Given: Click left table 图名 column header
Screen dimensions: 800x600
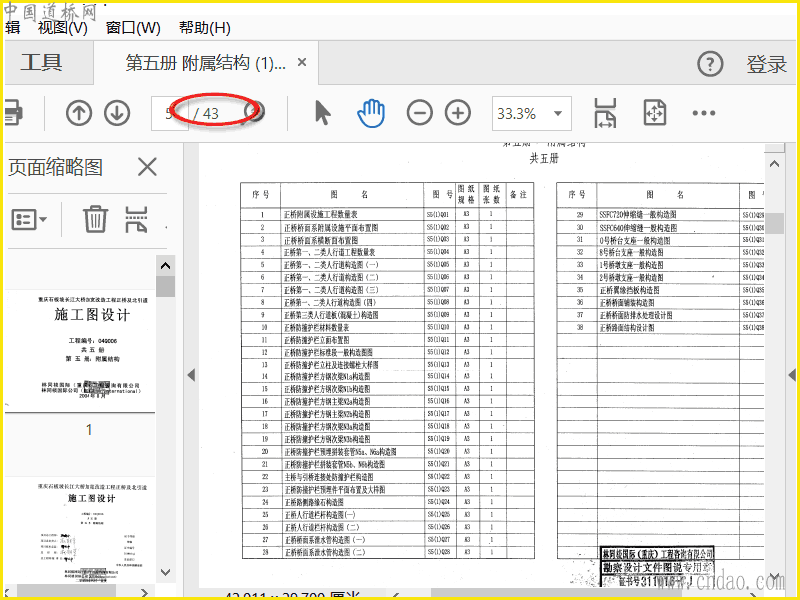Looking at the screenshot, I should coord(352,194).
